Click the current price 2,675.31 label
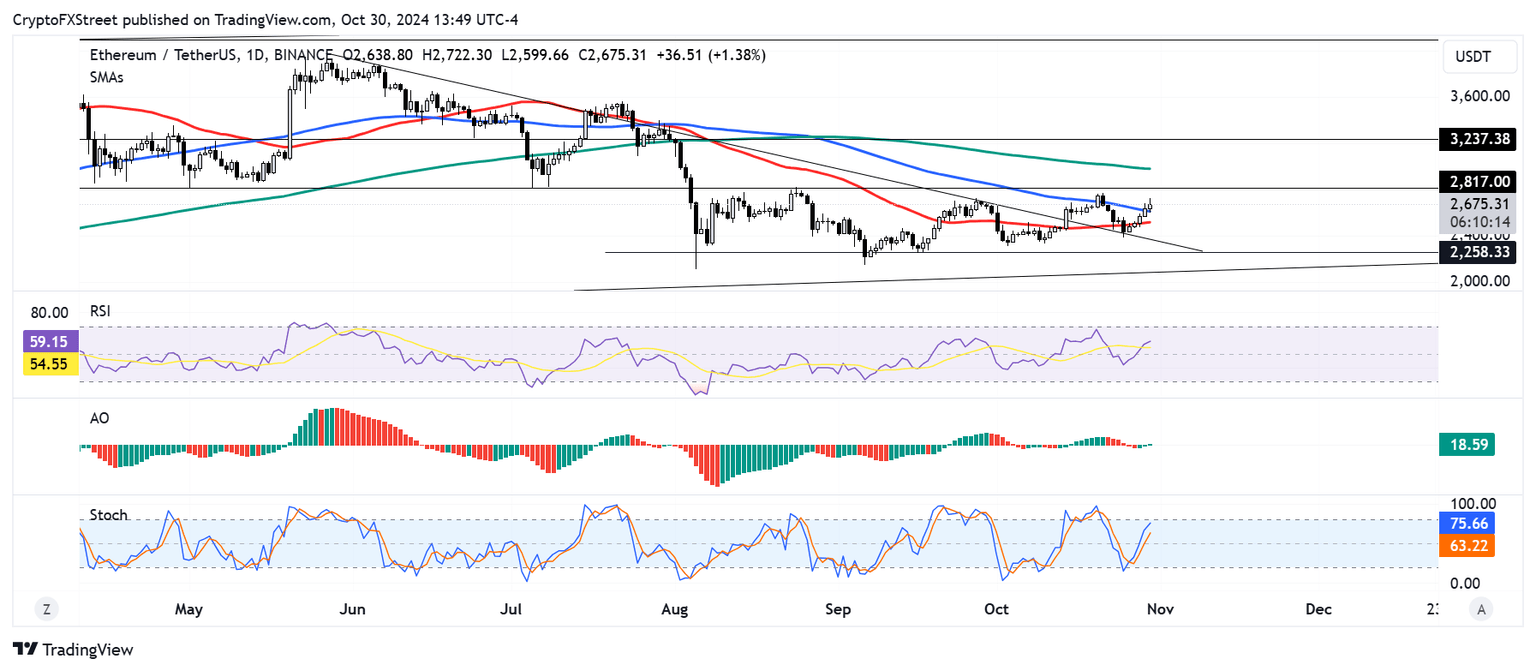The height and width of the screenshot is (672, 1536). coord(1481,203)
